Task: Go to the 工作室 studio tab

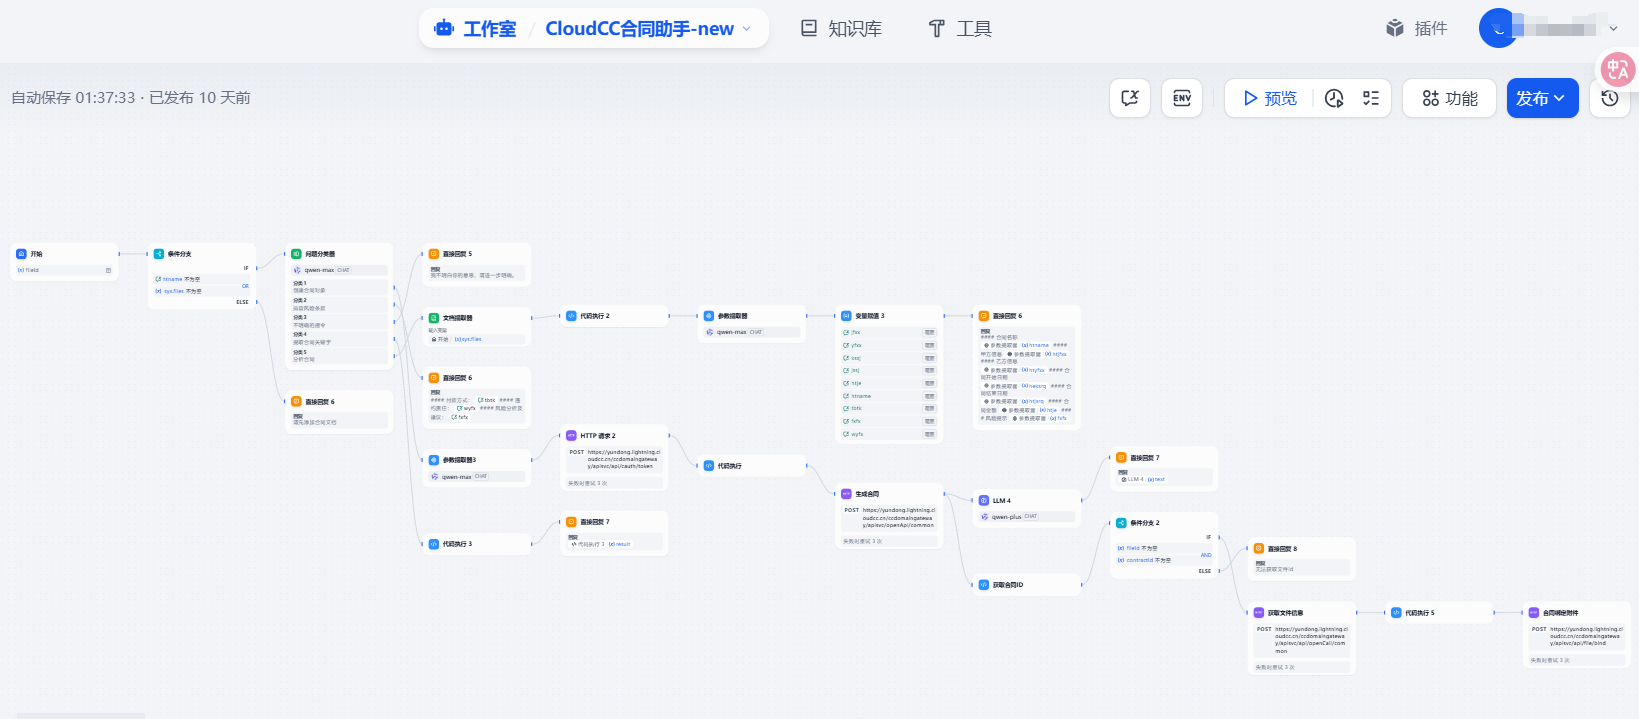Action: [476, 29]
